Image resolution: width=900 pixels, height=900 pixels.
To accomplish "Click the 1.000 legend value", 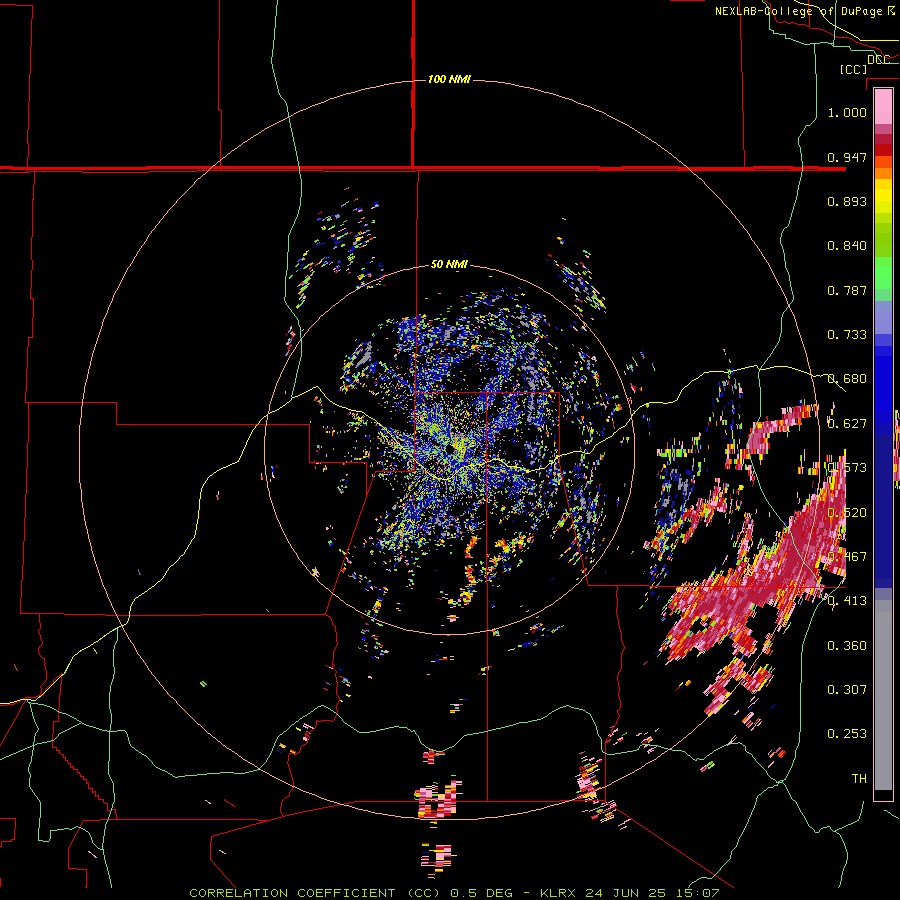I will 847,112.
